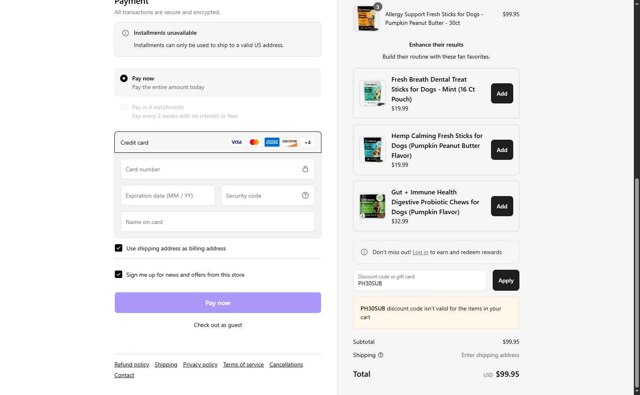Open the Contact link
Viewport: 640px width, 395px height.
tap(124, 375)
